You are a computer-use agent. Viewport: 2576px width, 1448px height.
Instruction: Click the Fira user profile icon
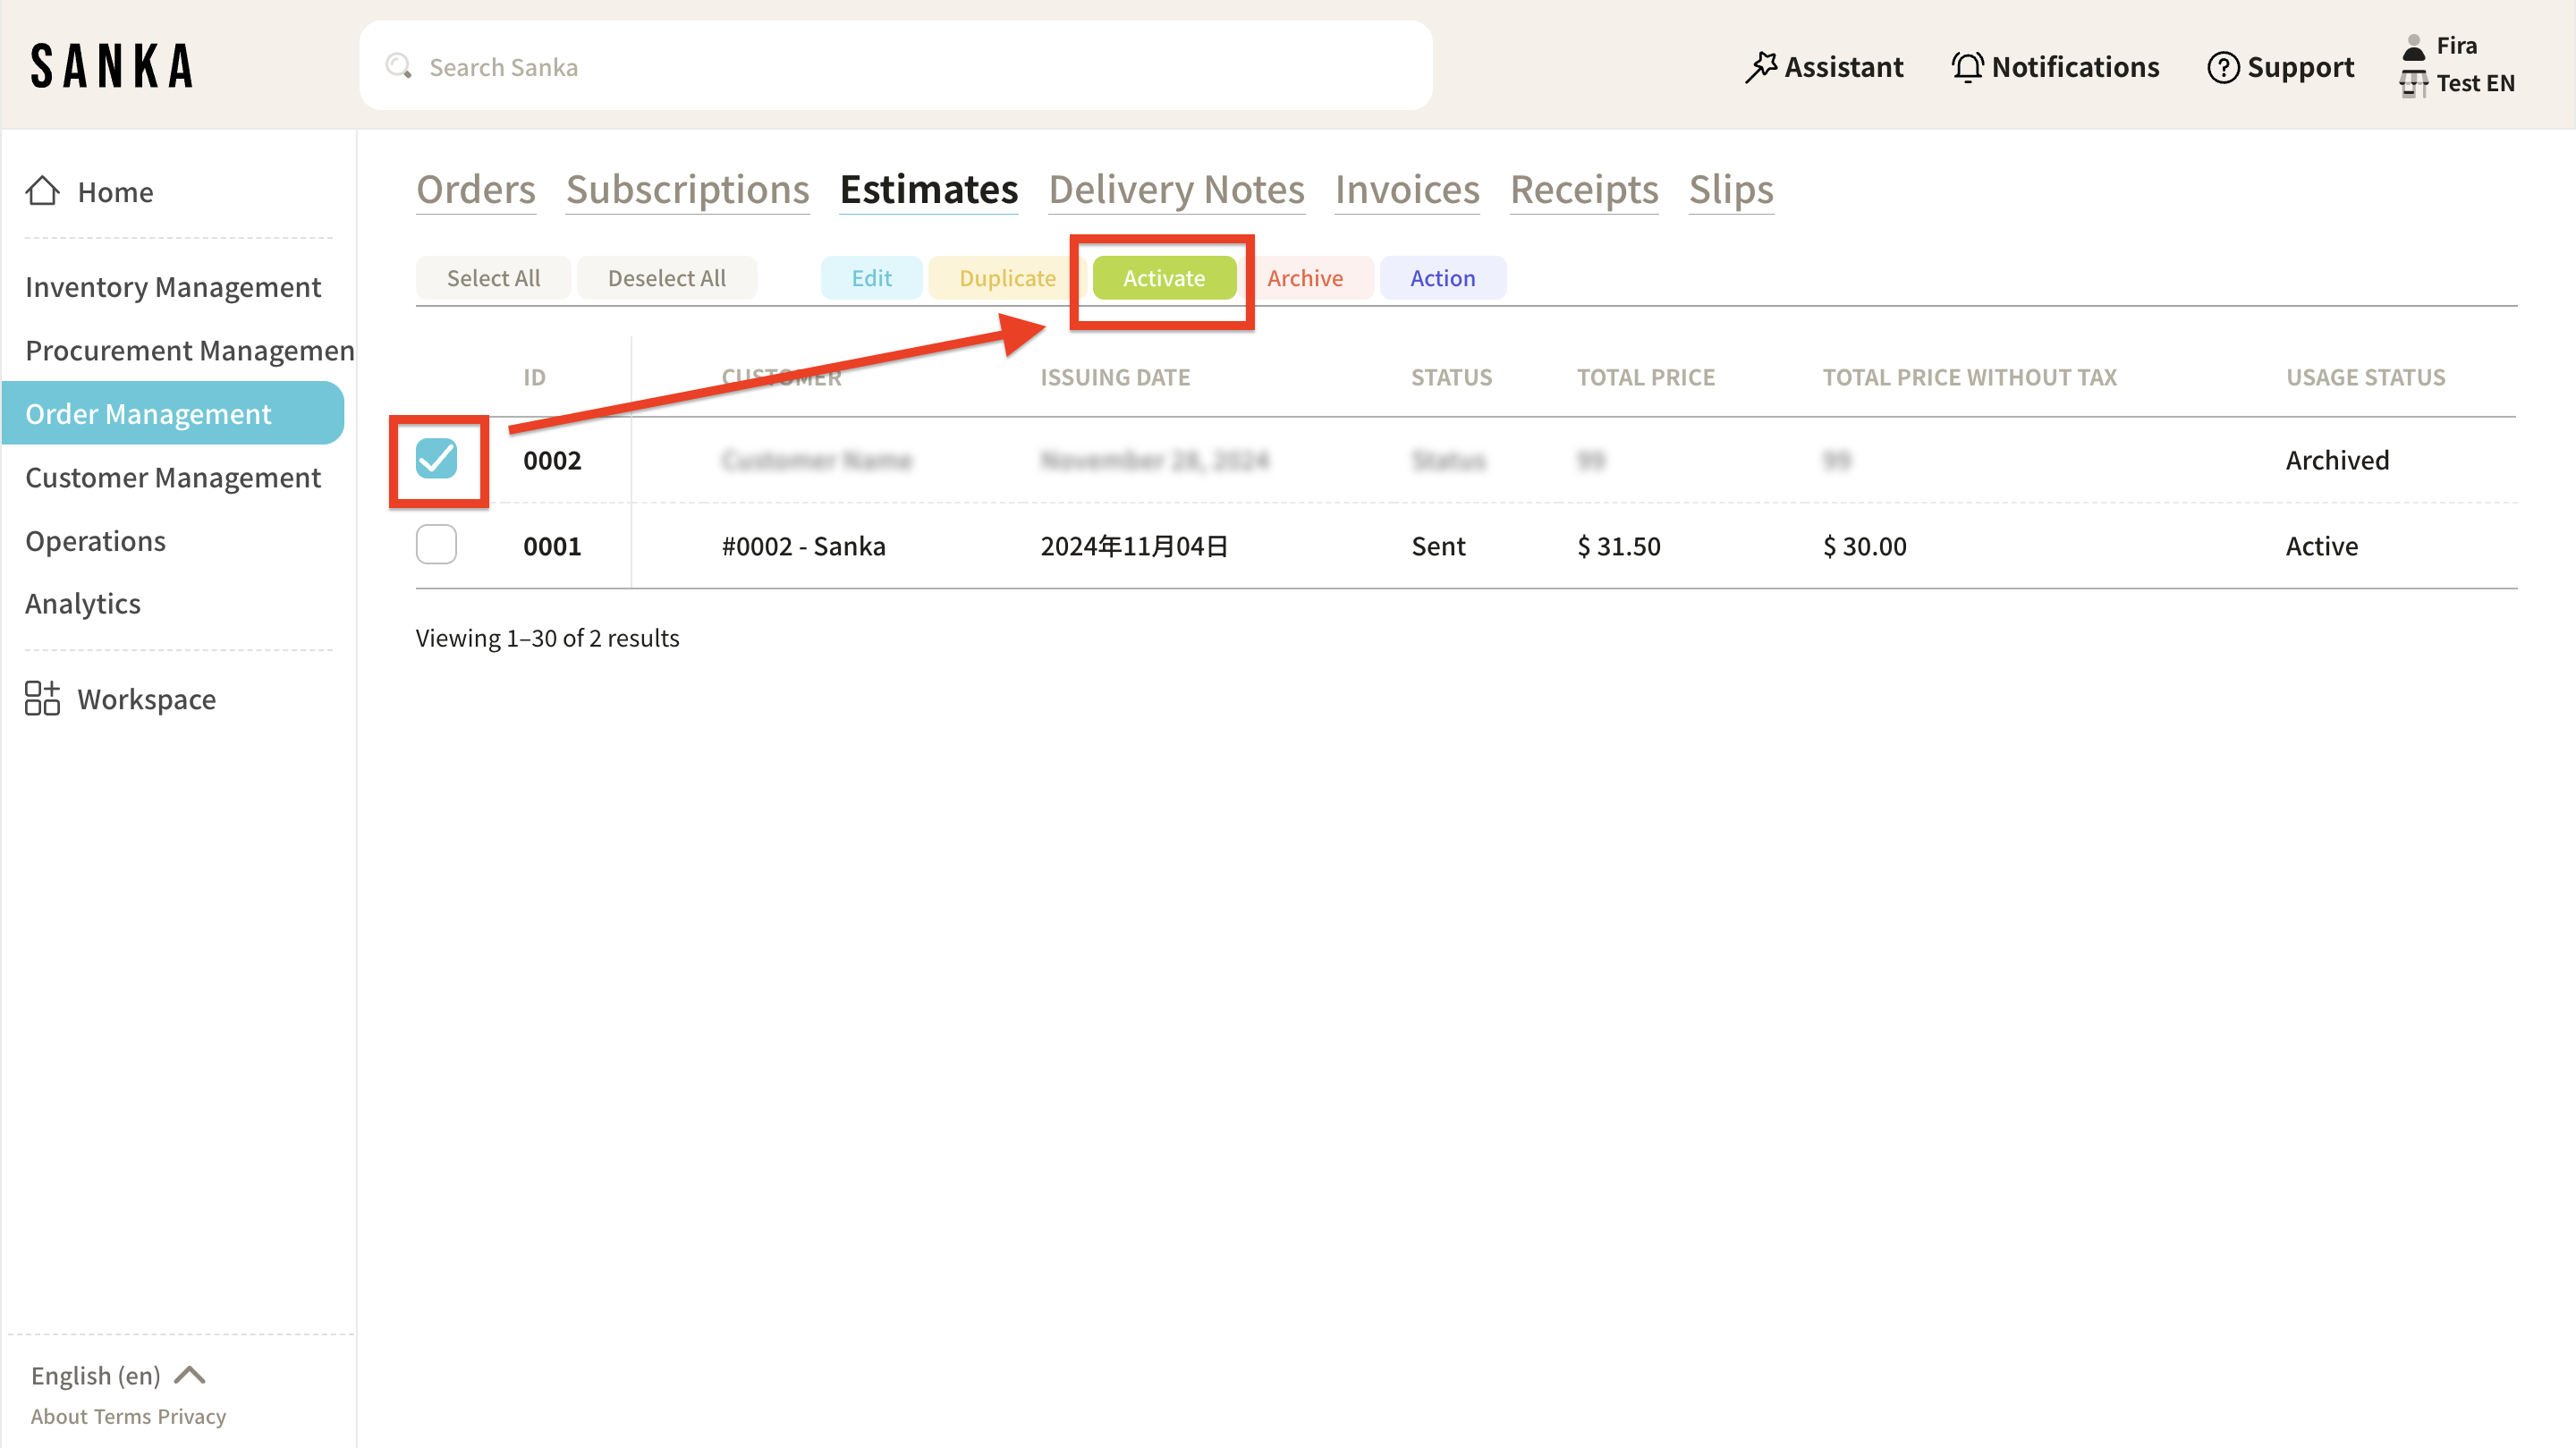pyautogui.click(x=2413, y=46)
